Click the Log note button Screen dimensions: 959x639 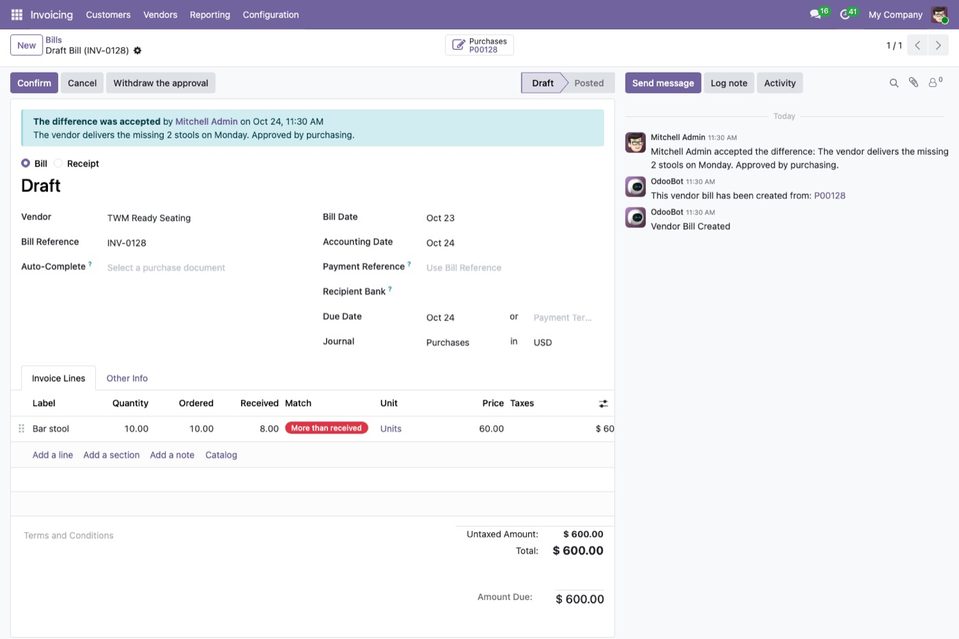tap(729, 83)
